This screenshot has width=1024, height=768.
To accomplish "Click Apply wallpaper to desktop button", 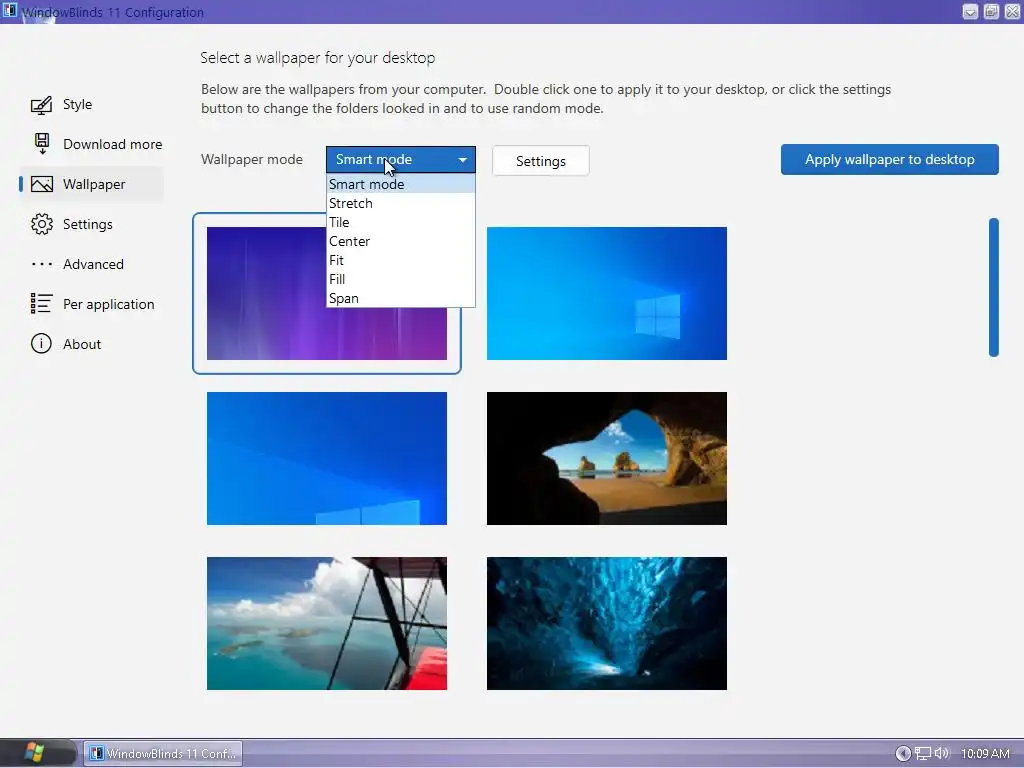I will pyautogui.click(x=889, y=159).
